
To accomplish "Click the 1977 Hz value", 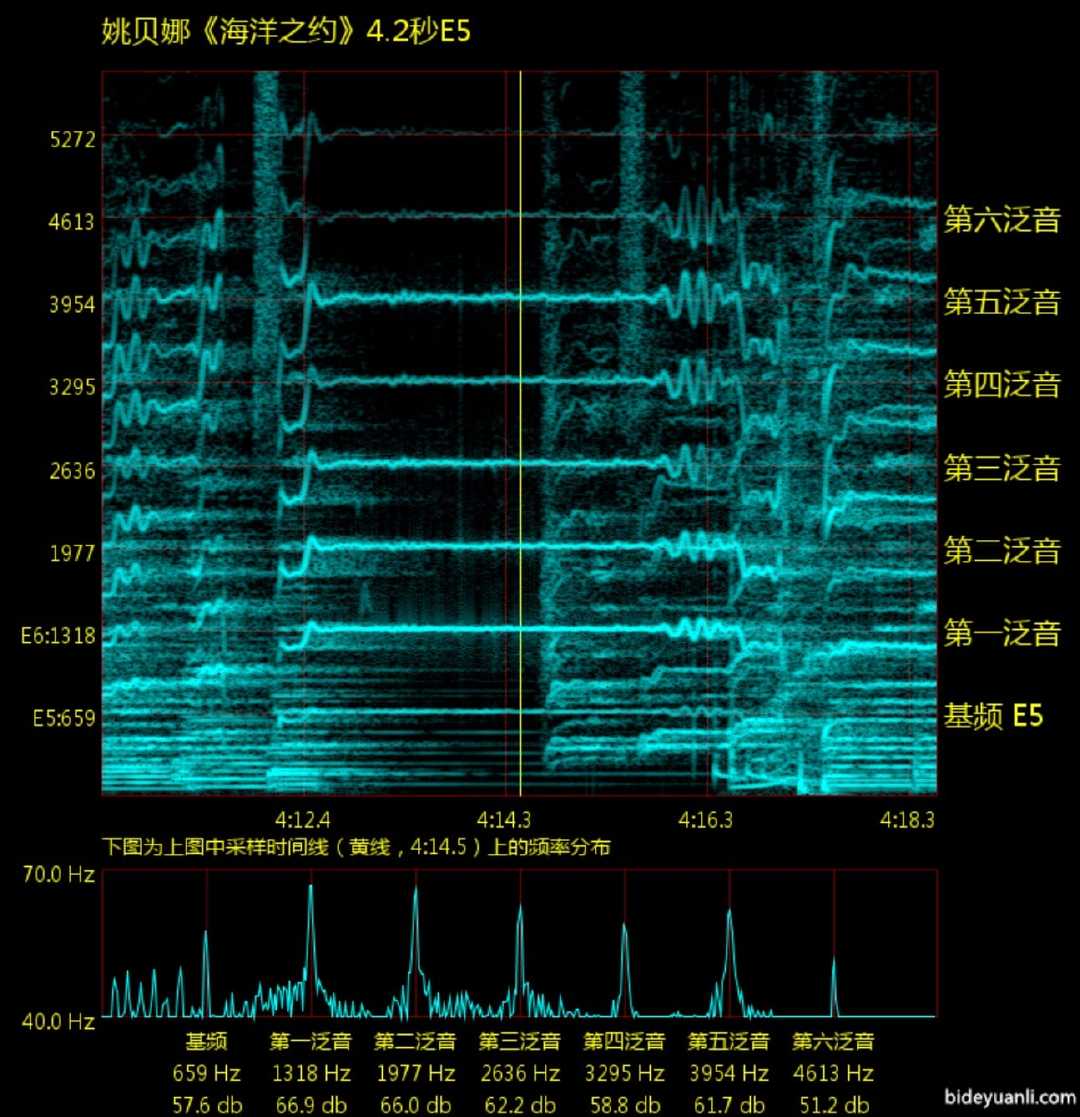I will (x=415, y=1074).
